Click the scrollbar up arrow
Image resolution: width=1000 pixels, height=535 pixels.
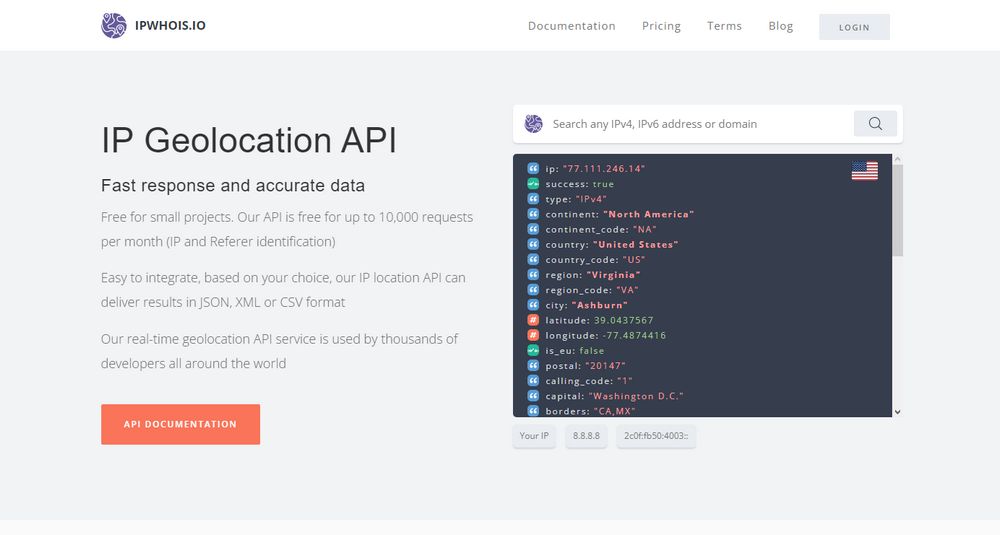(897, 159)
